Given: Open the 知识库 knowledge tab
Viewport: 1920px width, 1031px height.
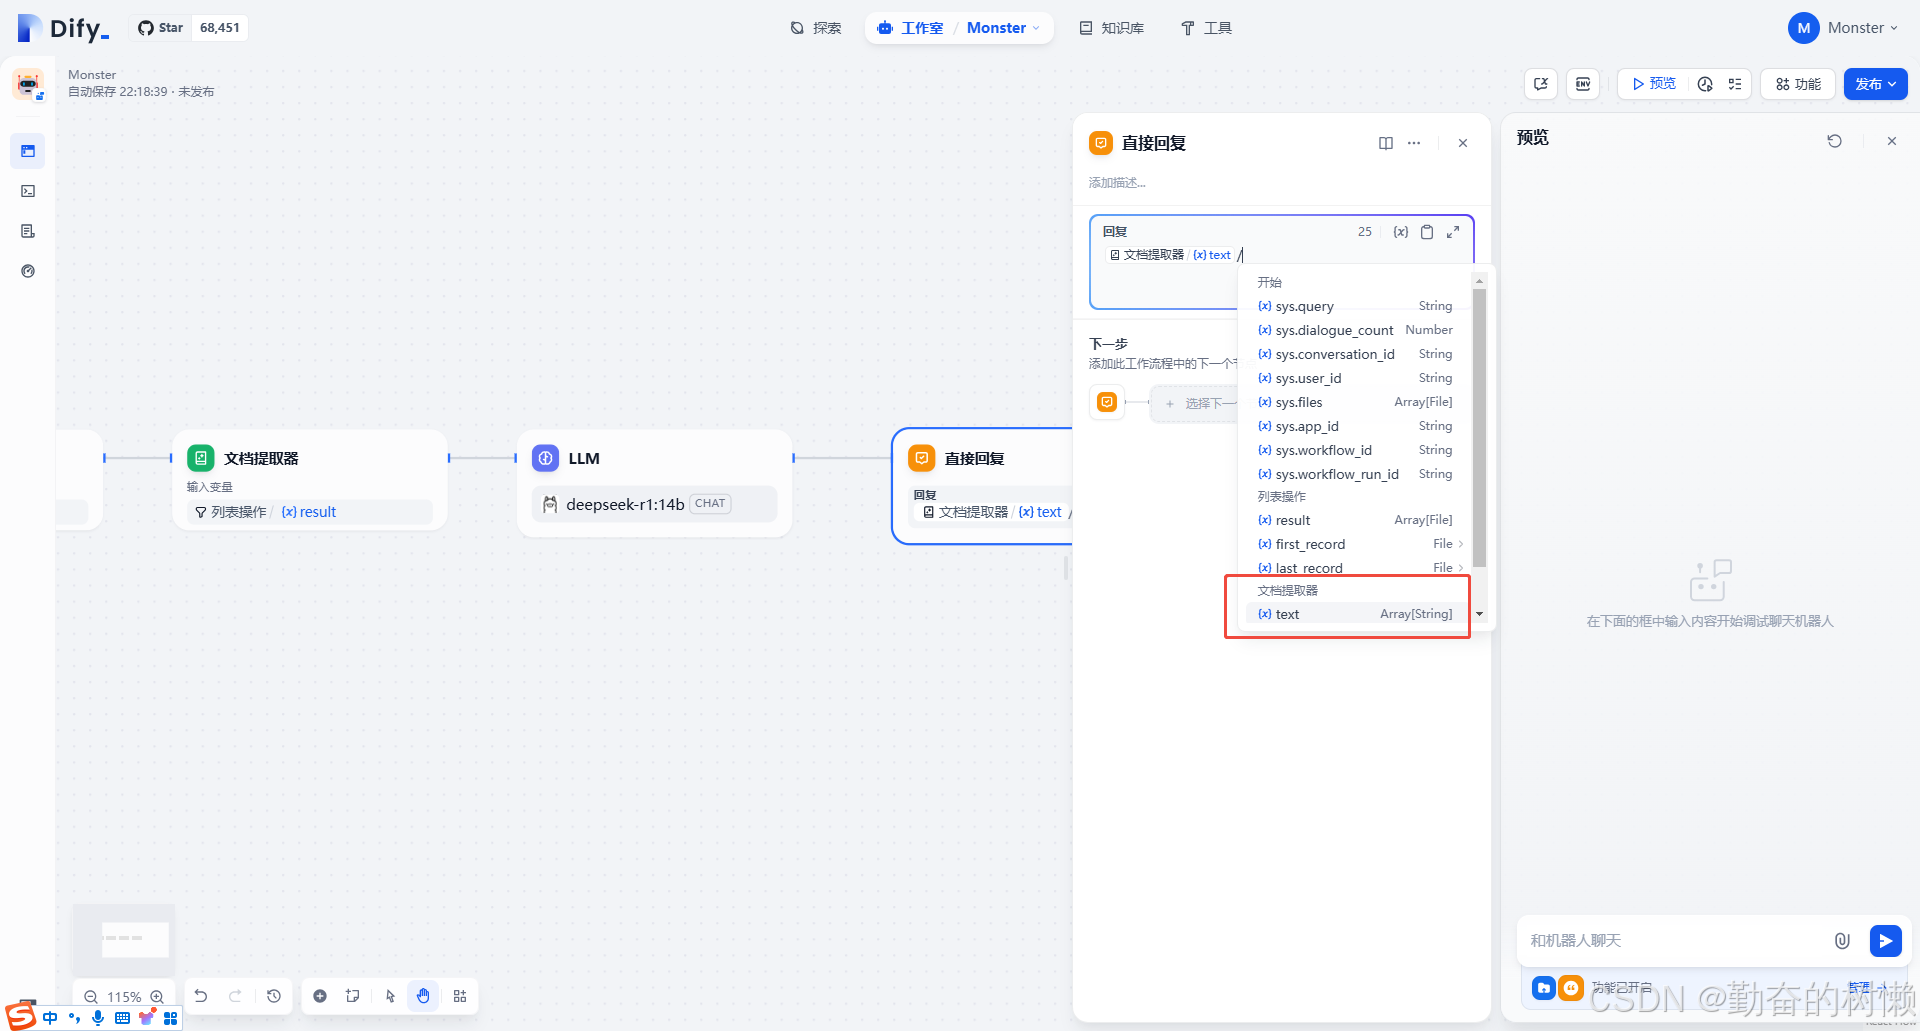Looking at the screenshot, I should point(1112,28).
